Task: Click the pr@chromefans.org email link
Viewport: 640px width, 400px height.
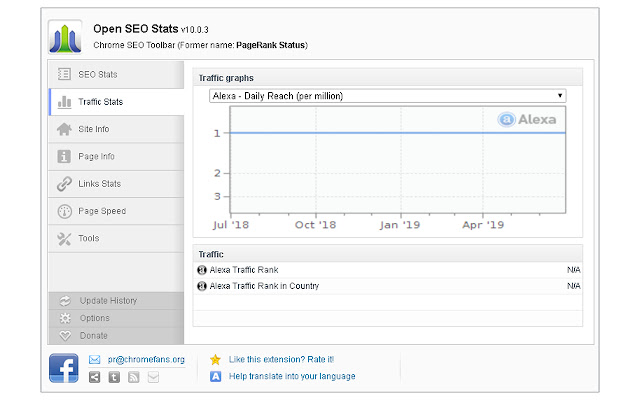Action: 146,358
